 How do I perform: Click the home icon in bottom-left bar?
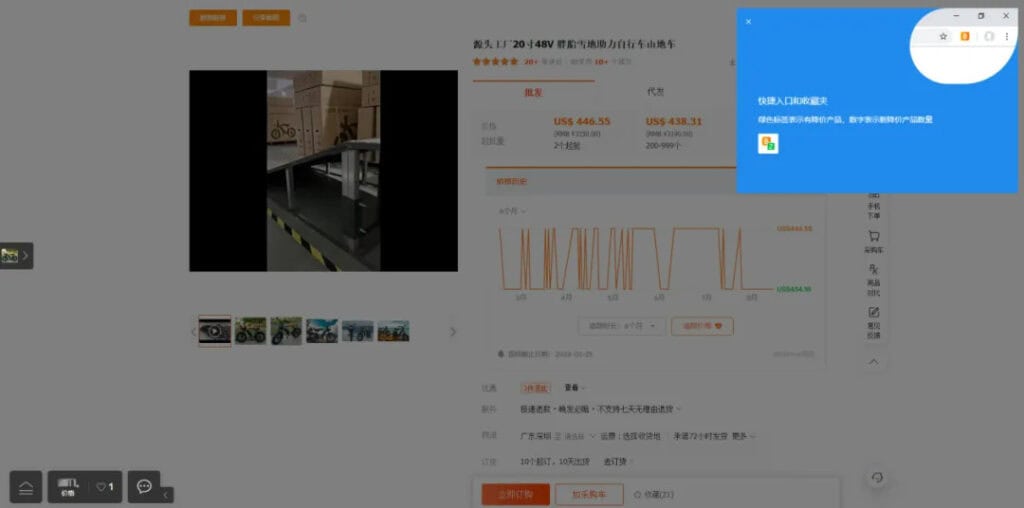(x=26, y=487)
